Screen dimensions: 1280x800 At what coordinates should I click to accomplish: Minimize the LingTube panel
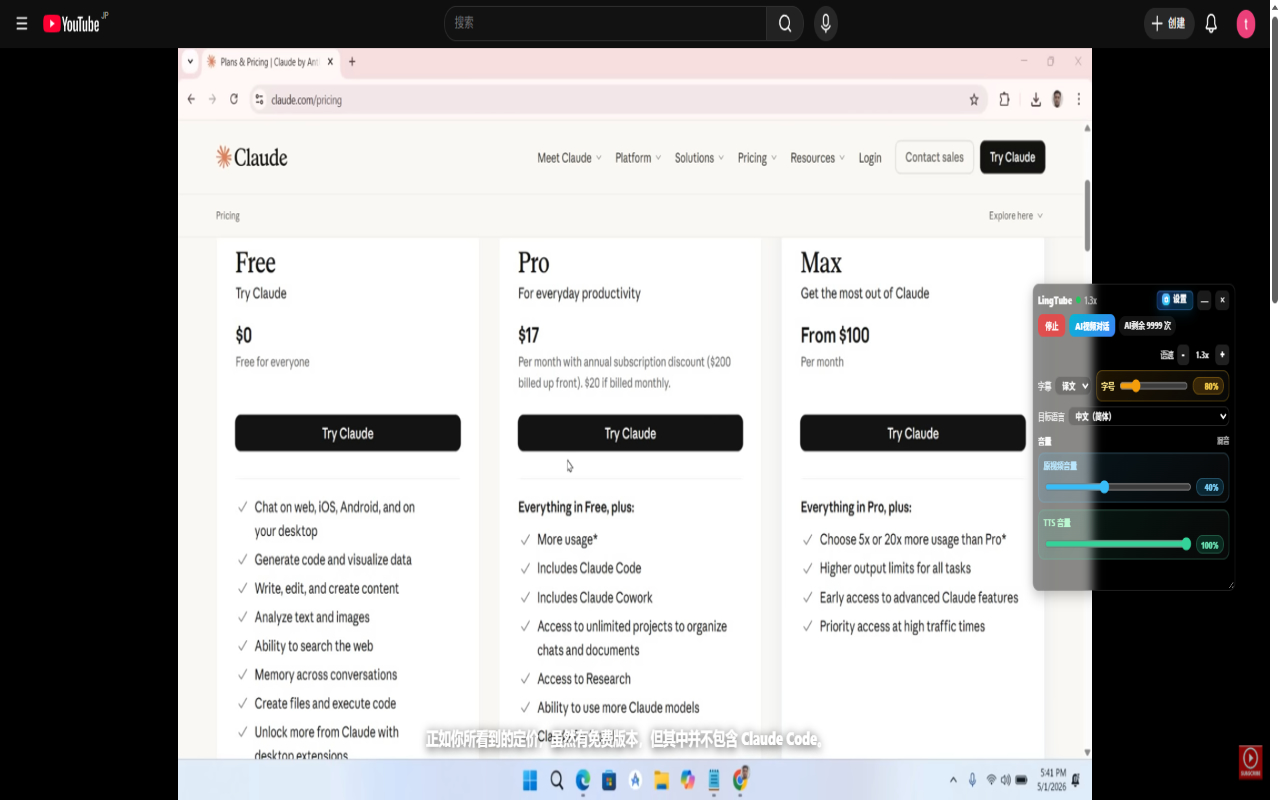tap(1204, 300)
